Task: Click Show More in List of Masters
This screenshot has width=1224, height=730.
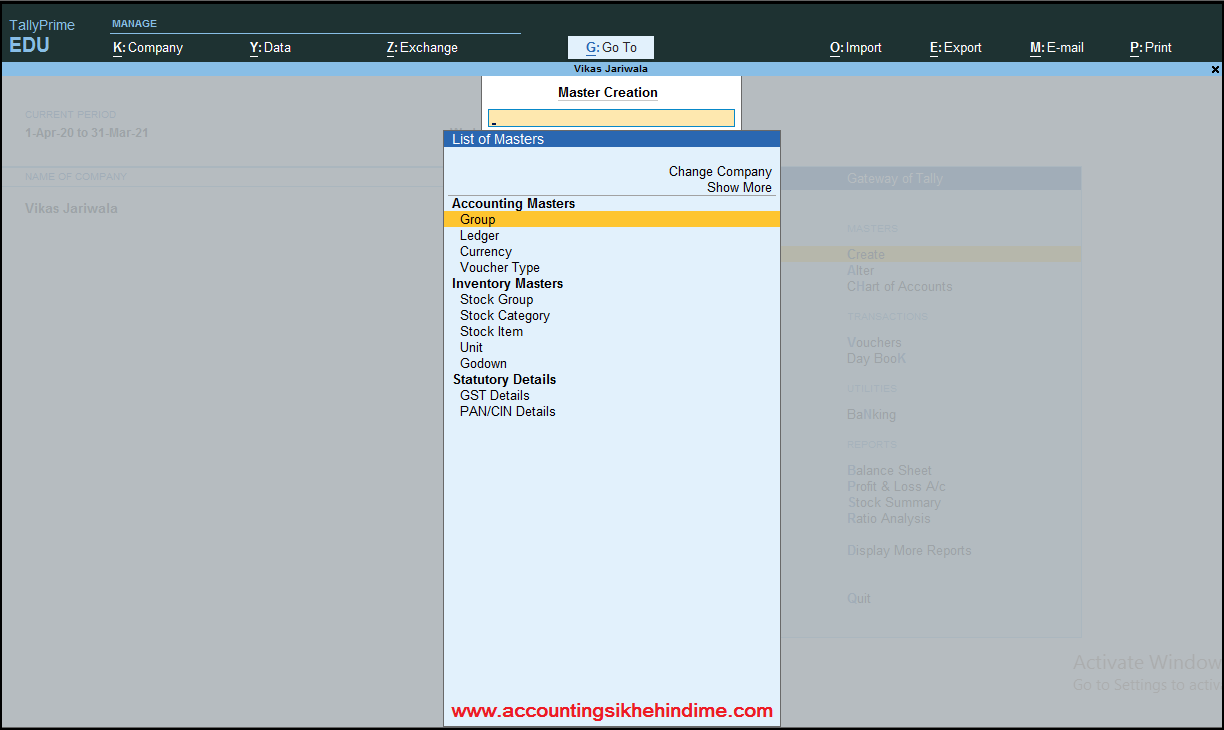Action: click(x=739, y=187)
